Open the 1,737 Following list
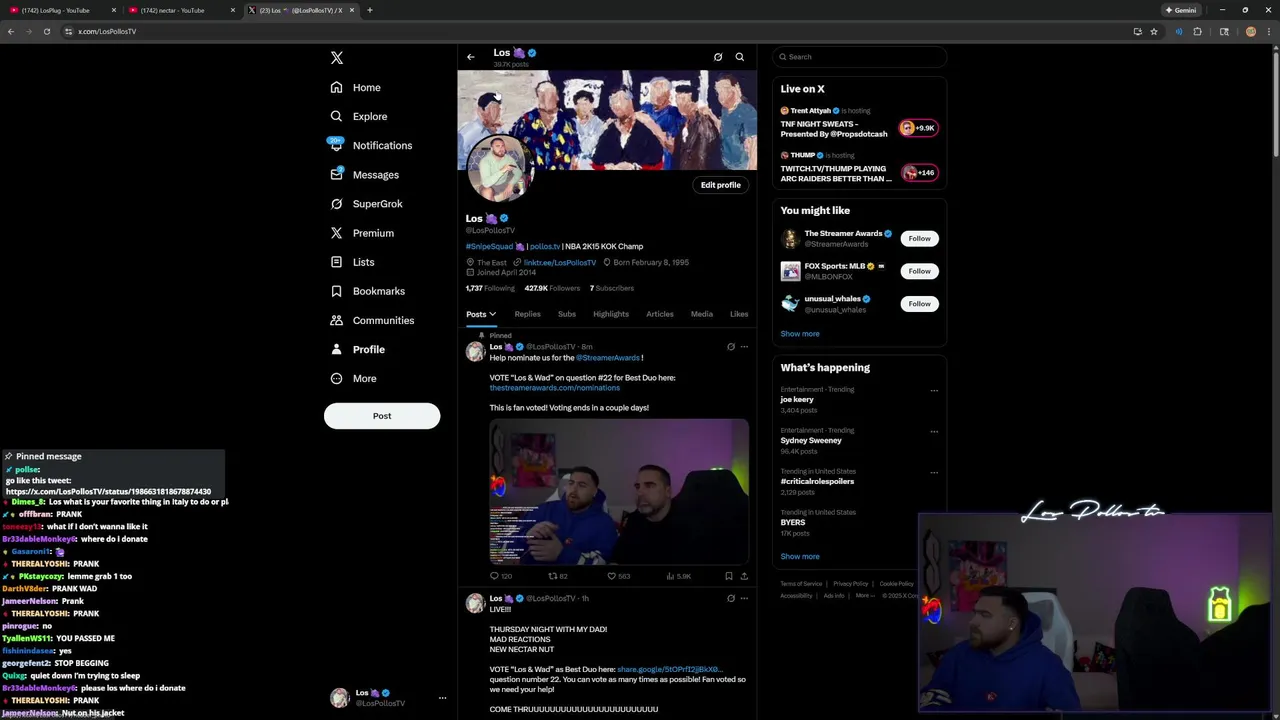The width and height of the screenshot is (1280, 720). click(x=490, y=288)
